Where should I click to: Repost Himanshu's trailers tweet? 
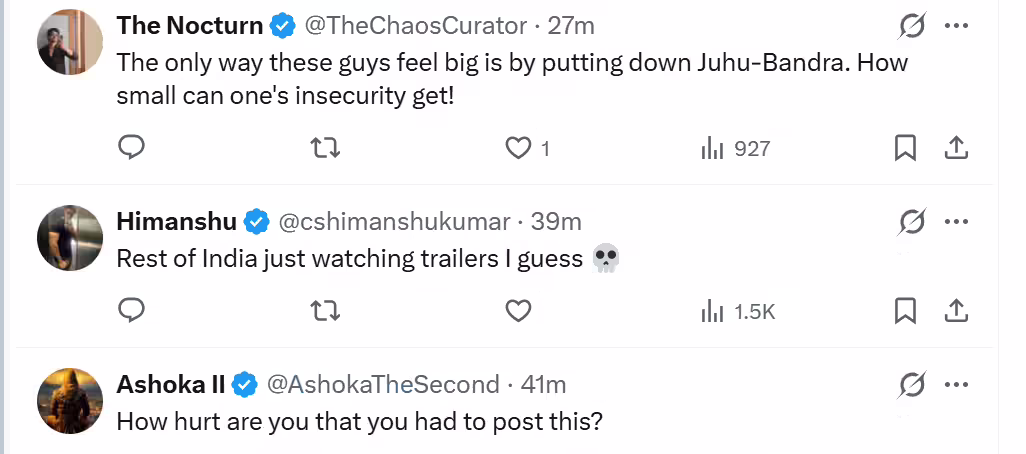coord(325,311)
